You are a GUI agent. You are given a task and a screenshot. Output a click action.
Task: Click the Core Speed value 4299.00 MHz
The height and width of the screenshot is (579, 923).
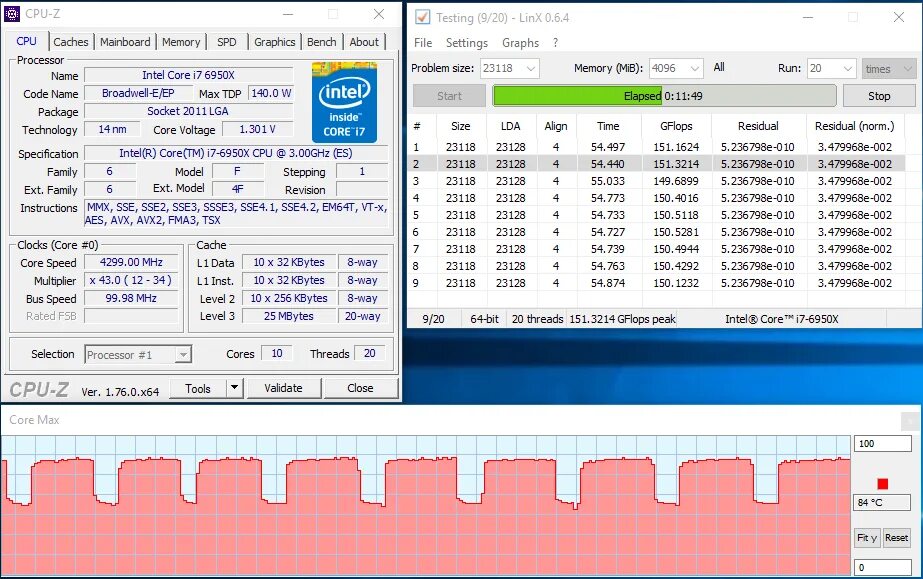pyautogui.click(x=131, y=262)
